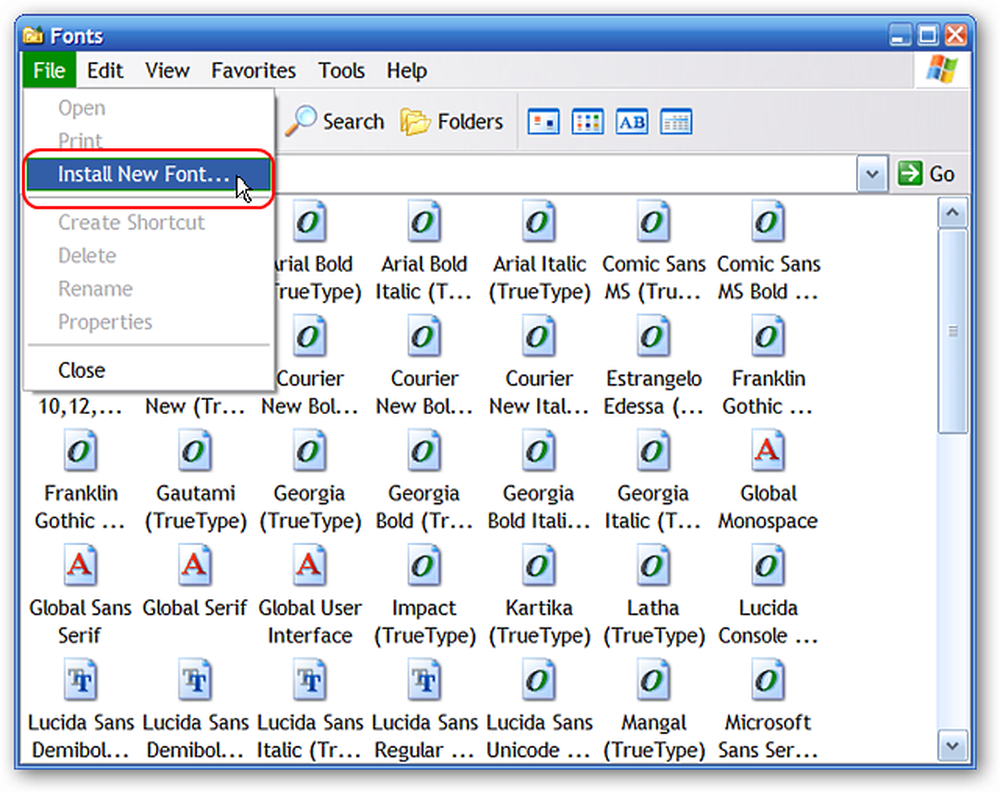The image size is (1000, 793).
Task: Select the AB similarity view icon
Action: 632,122
